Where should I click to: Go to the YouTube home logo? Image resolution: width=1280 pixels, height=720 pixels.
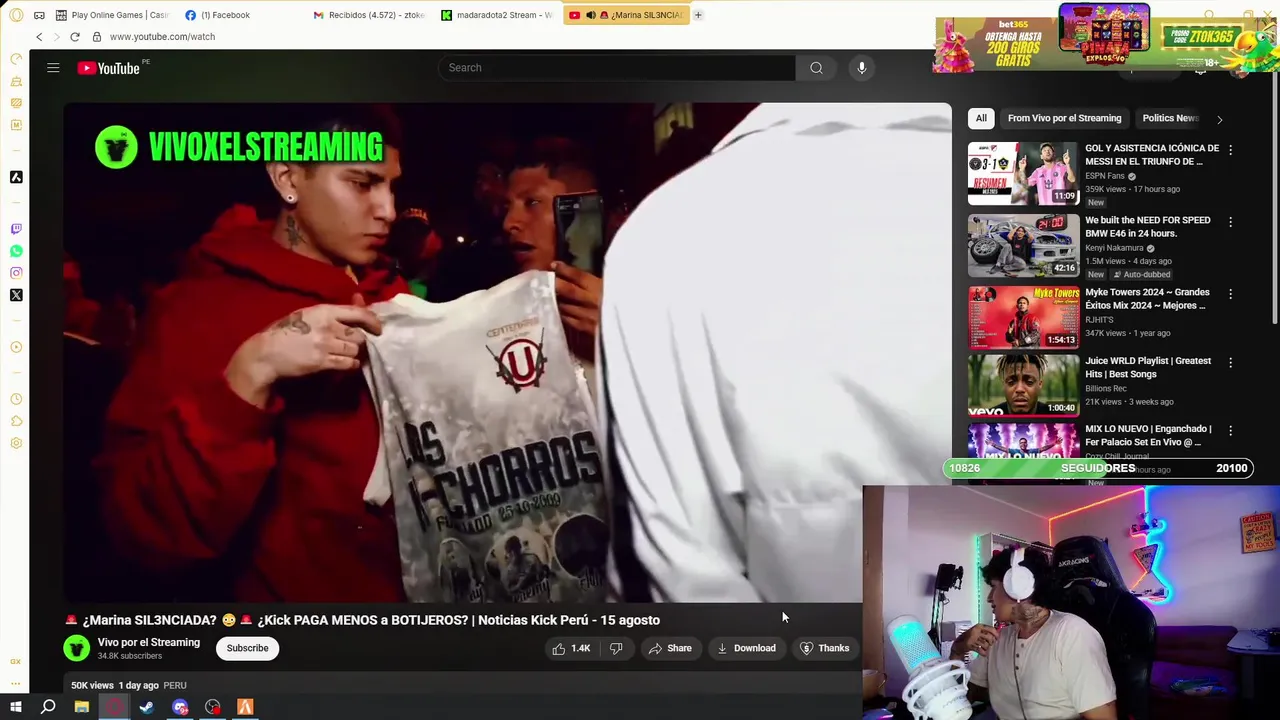109,68
